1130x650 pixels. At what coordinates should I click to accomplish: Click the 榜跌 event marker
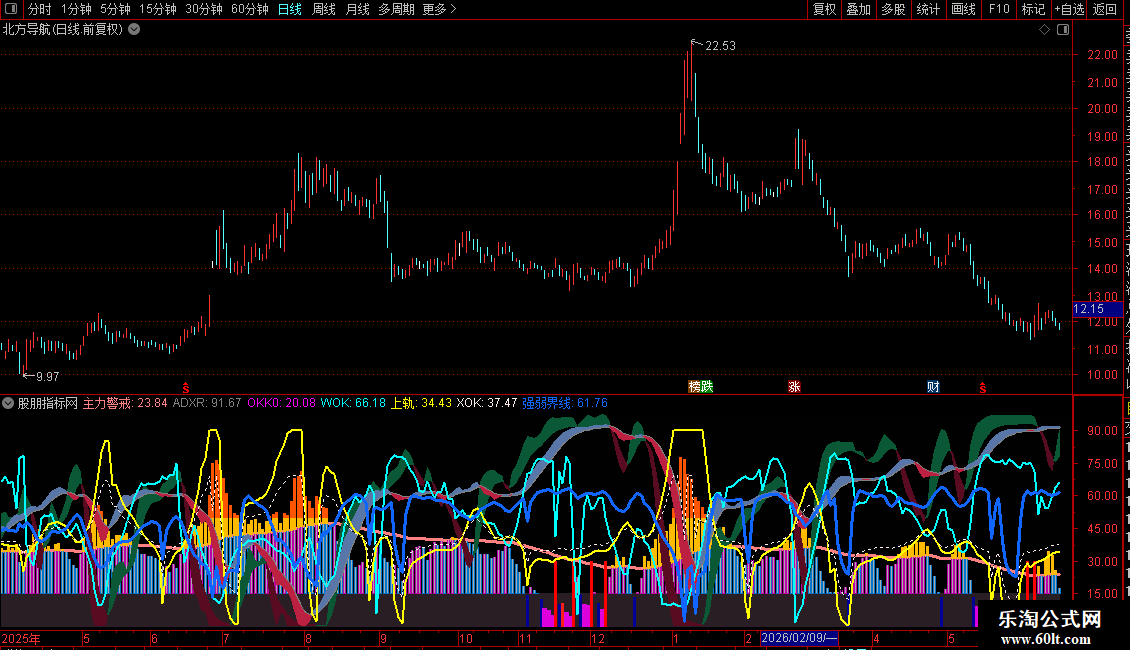700,386
